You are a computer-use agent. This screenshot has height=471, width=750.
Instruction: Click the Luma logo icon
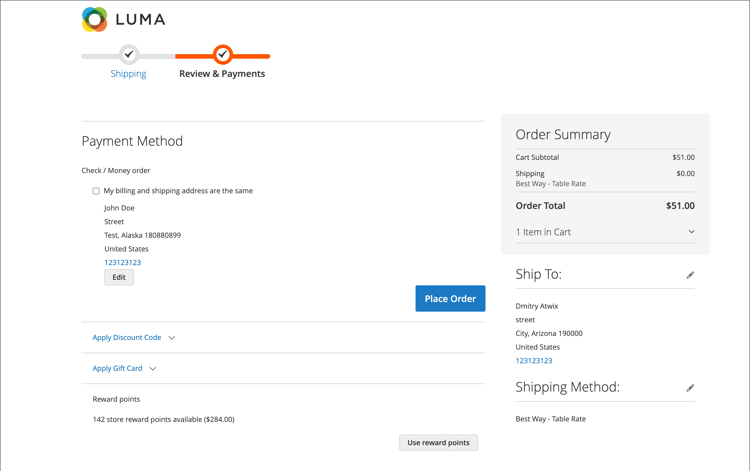pos(95,19)
